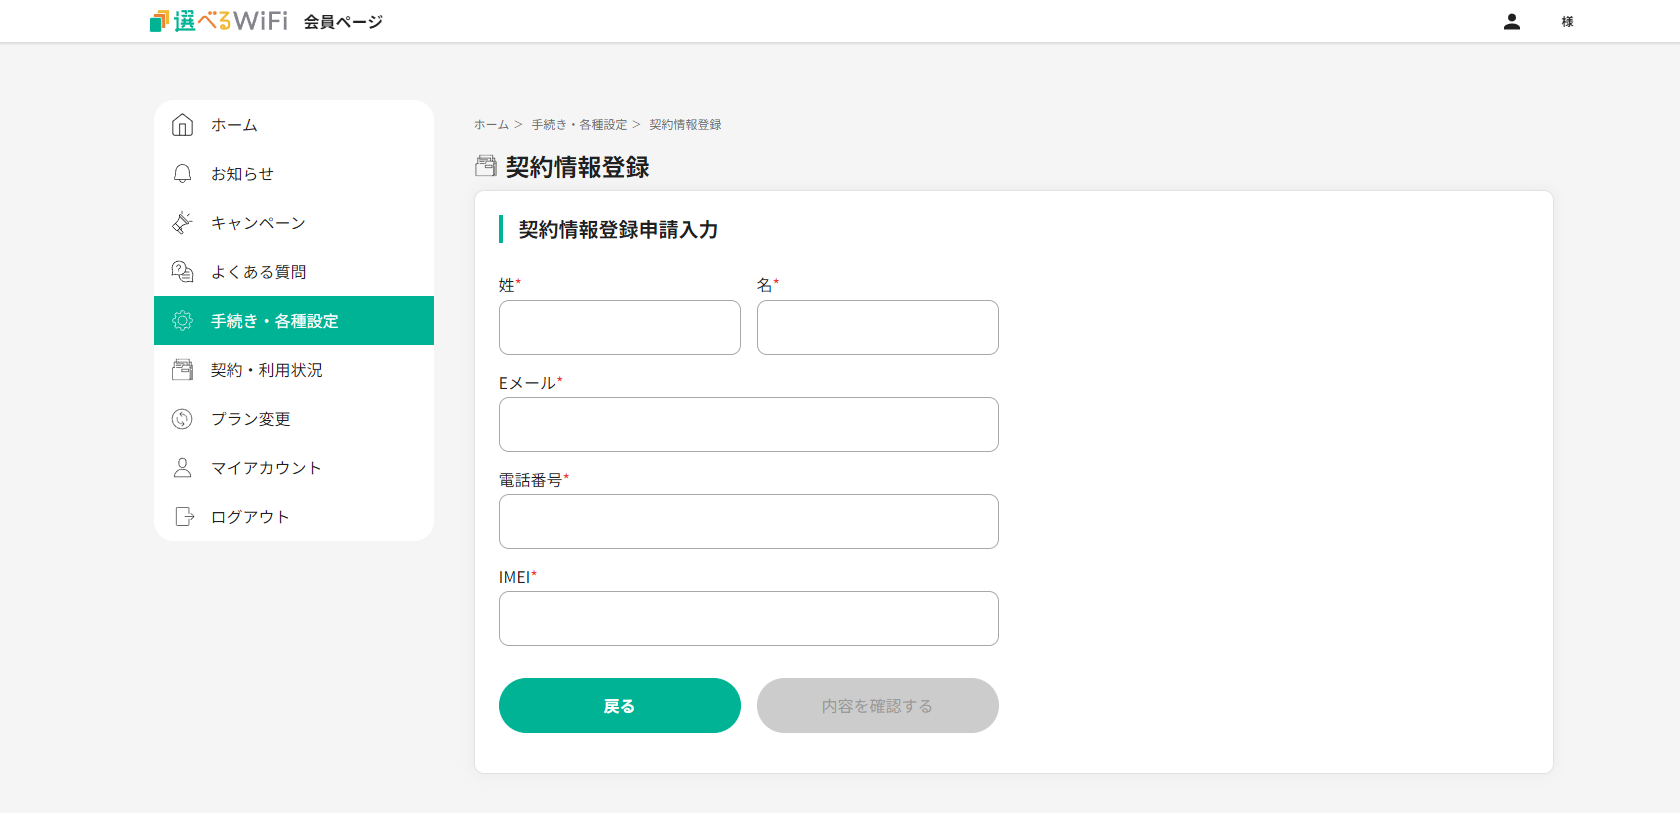Click the notification bell icon

[x=182, y=174]
